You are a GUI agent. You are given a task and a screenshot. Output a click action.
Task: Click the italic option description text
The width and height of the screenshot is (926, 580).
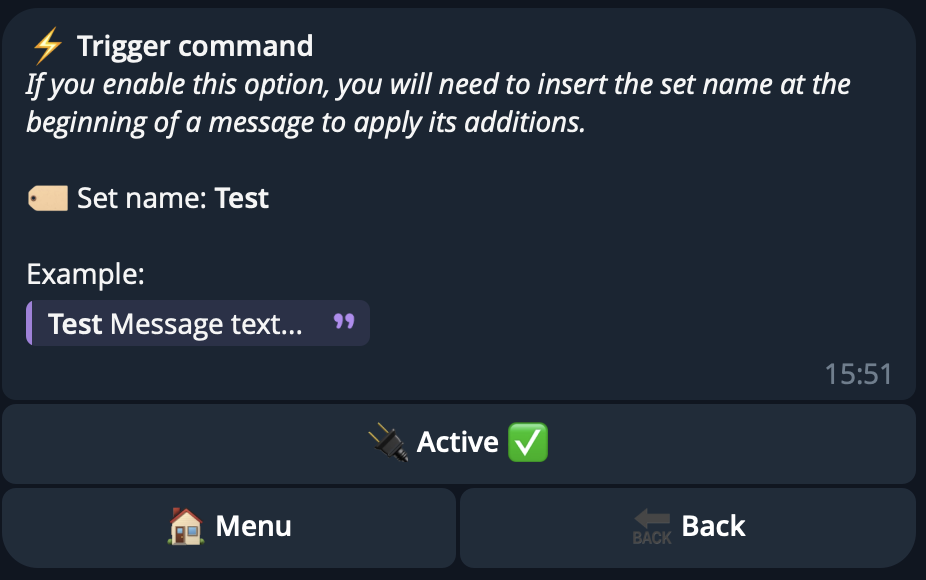(438, 103)
